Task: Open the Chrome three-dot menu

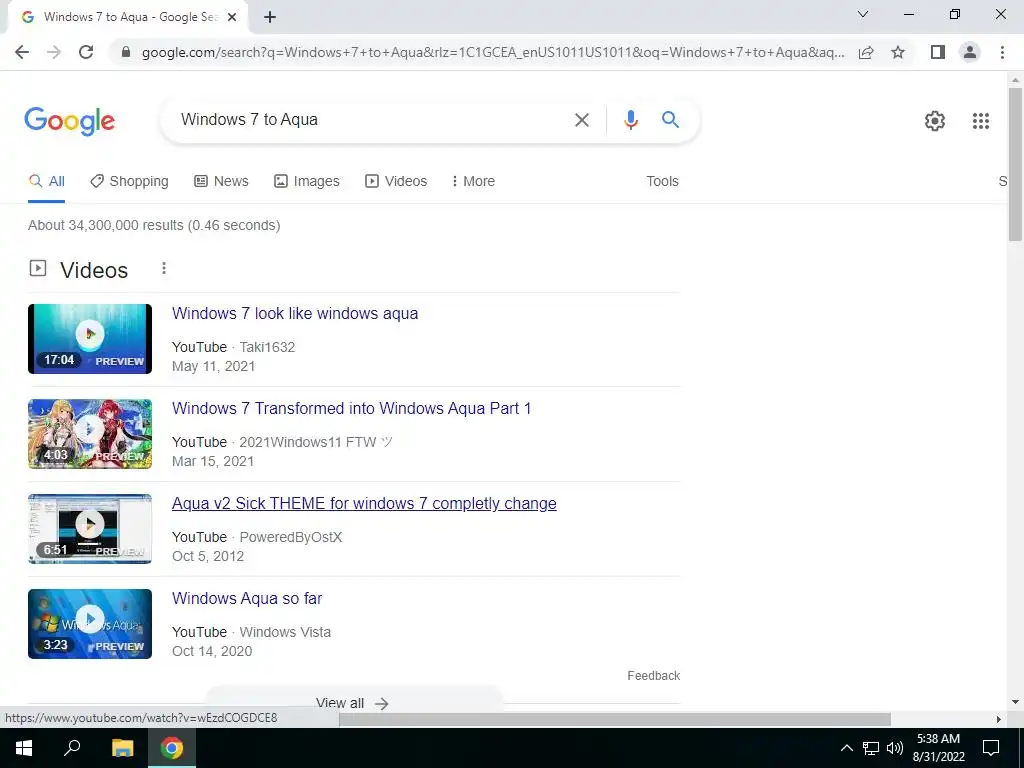Action: [1002, 52]
